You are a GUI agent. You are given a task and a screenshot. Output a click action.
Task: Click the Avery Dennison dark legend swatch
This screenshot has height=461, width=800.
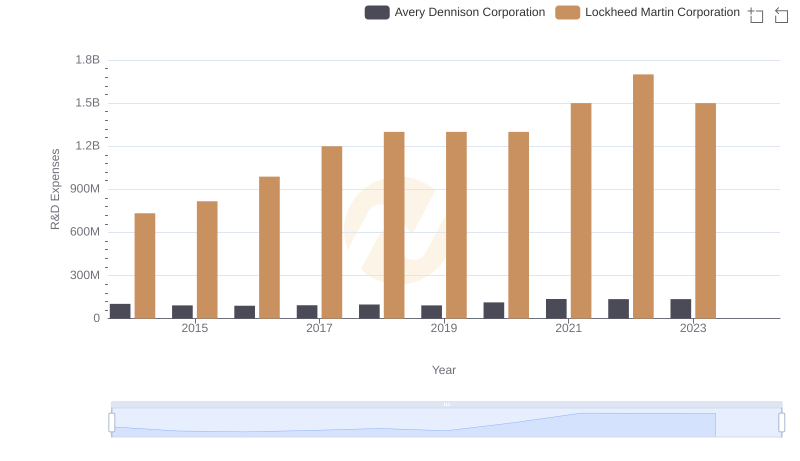click(377, 12)
